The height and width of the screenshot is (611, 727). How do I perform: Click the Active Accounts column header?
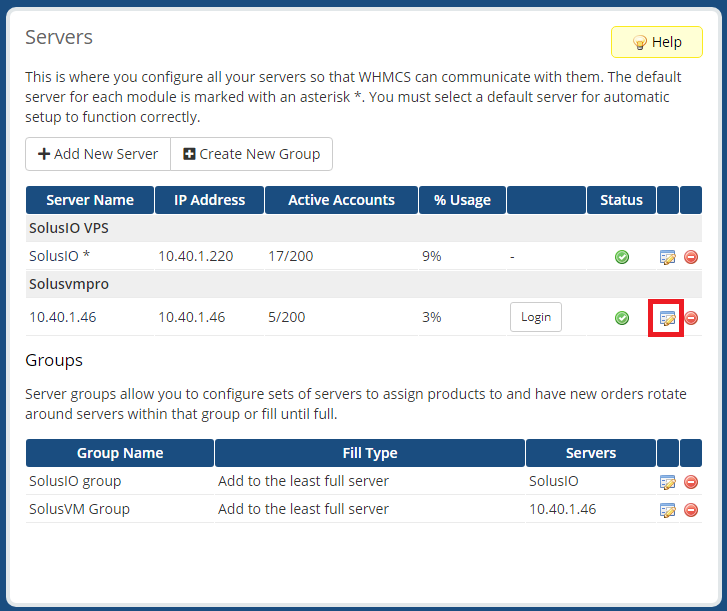(x=341, y=200)
